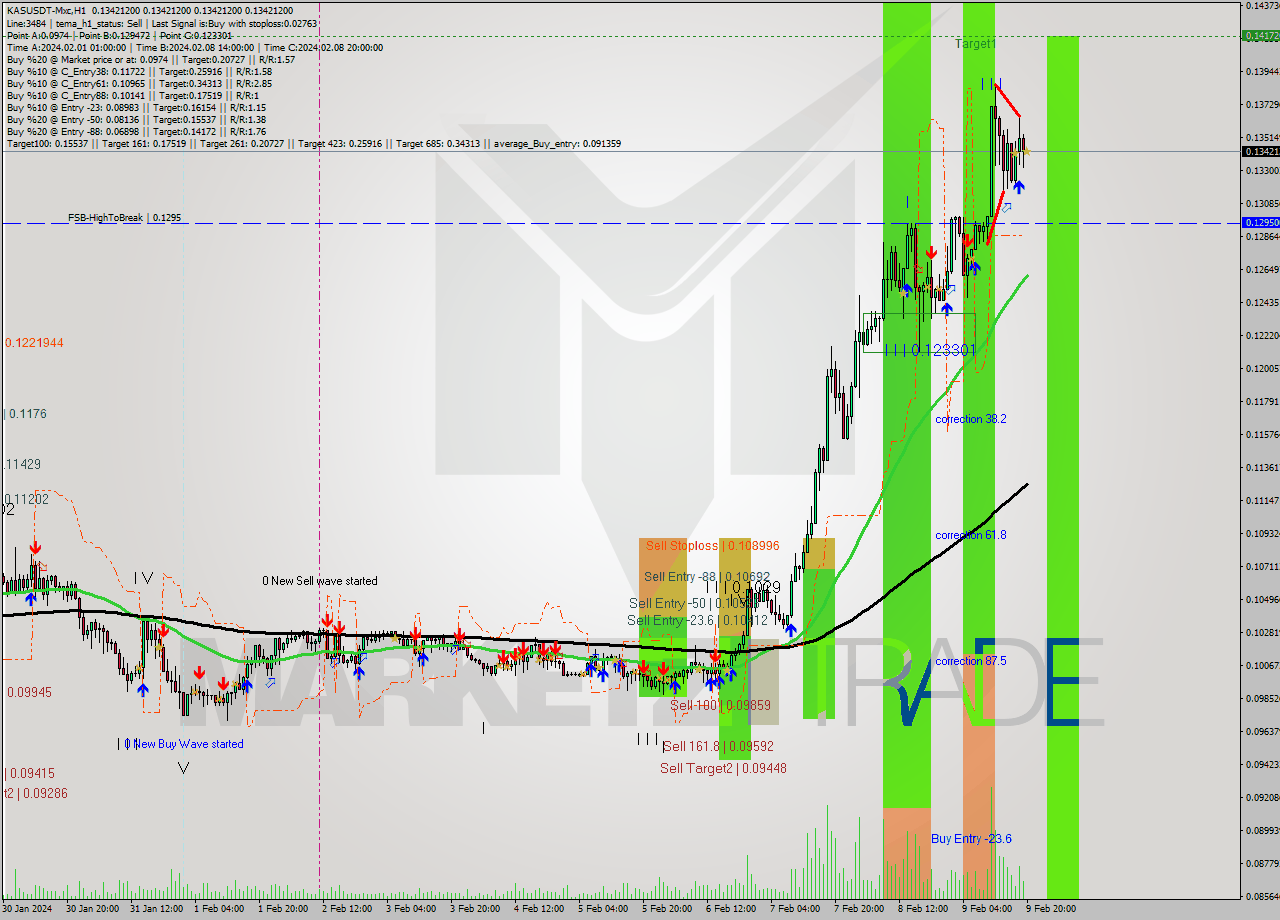Select the 'New Buy Wave started' annotation

coord(188,744)
